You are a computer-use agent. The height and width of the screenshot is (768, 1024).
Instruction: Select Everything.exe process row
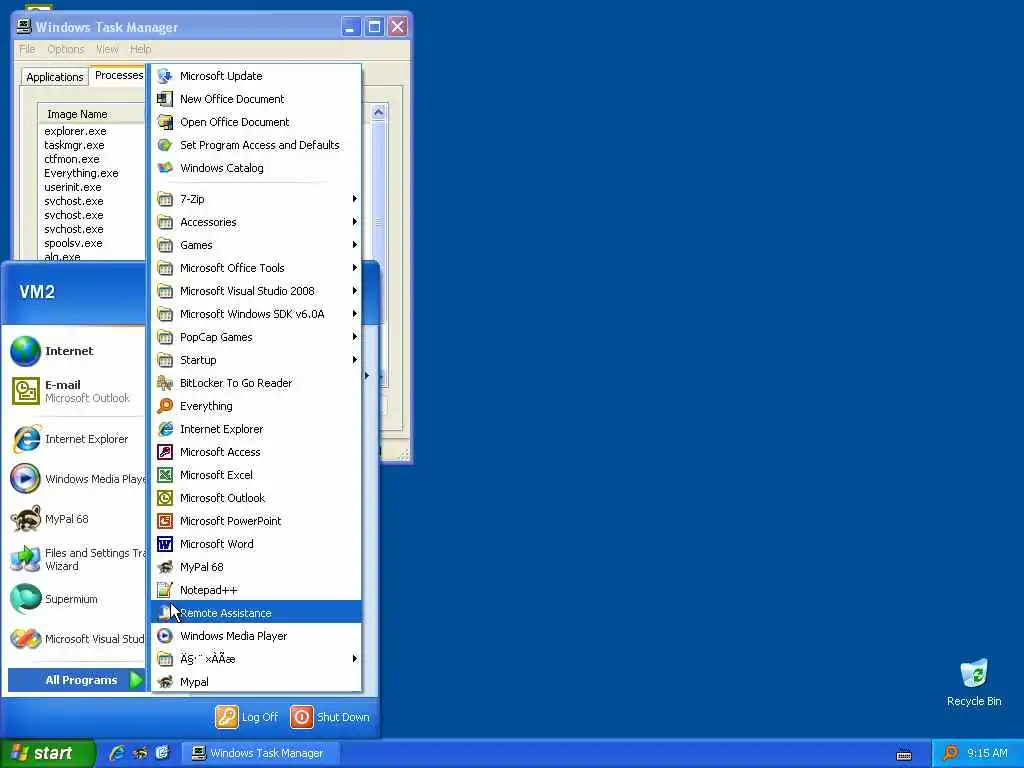81,173
